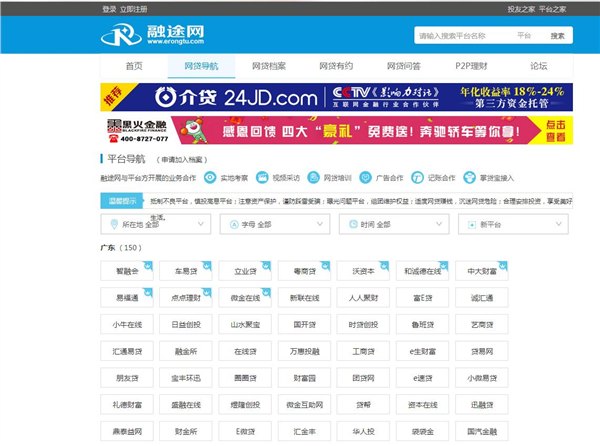Open the 万惠投融 platform
600x446 pixels.
[x=304, y=351]
